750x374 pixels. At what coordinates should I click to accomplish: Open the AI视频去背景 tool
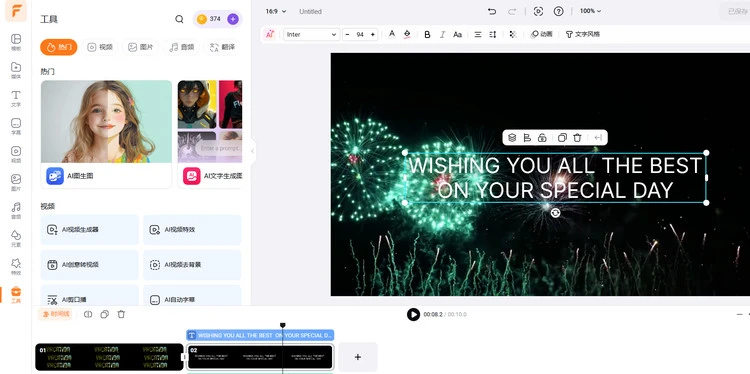[192, 264]
